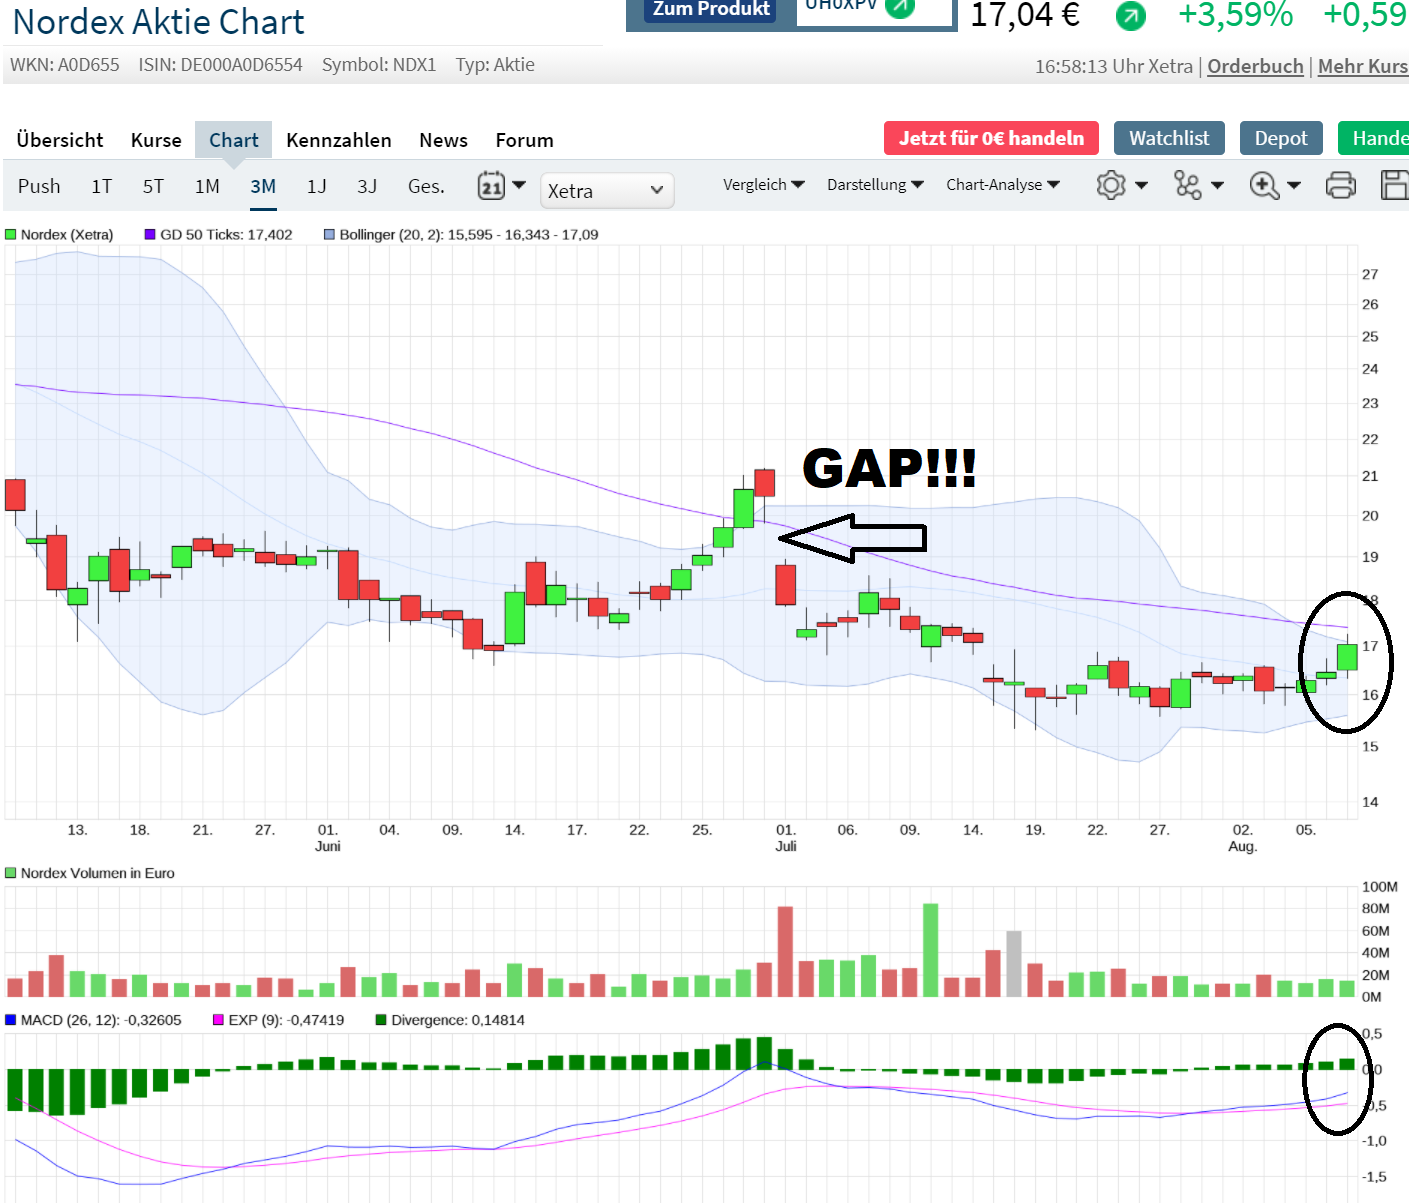Select the 1M time range

click(207, 186)
